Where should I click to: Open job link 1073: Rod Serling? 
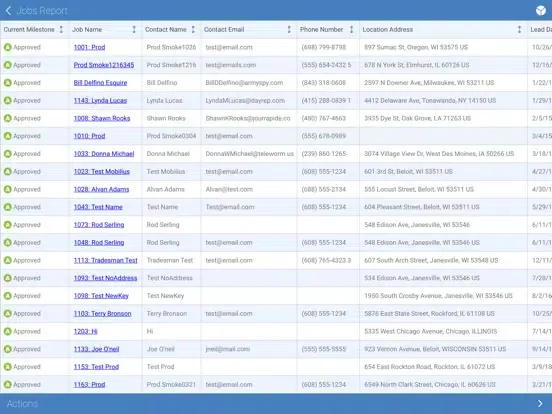99,225
